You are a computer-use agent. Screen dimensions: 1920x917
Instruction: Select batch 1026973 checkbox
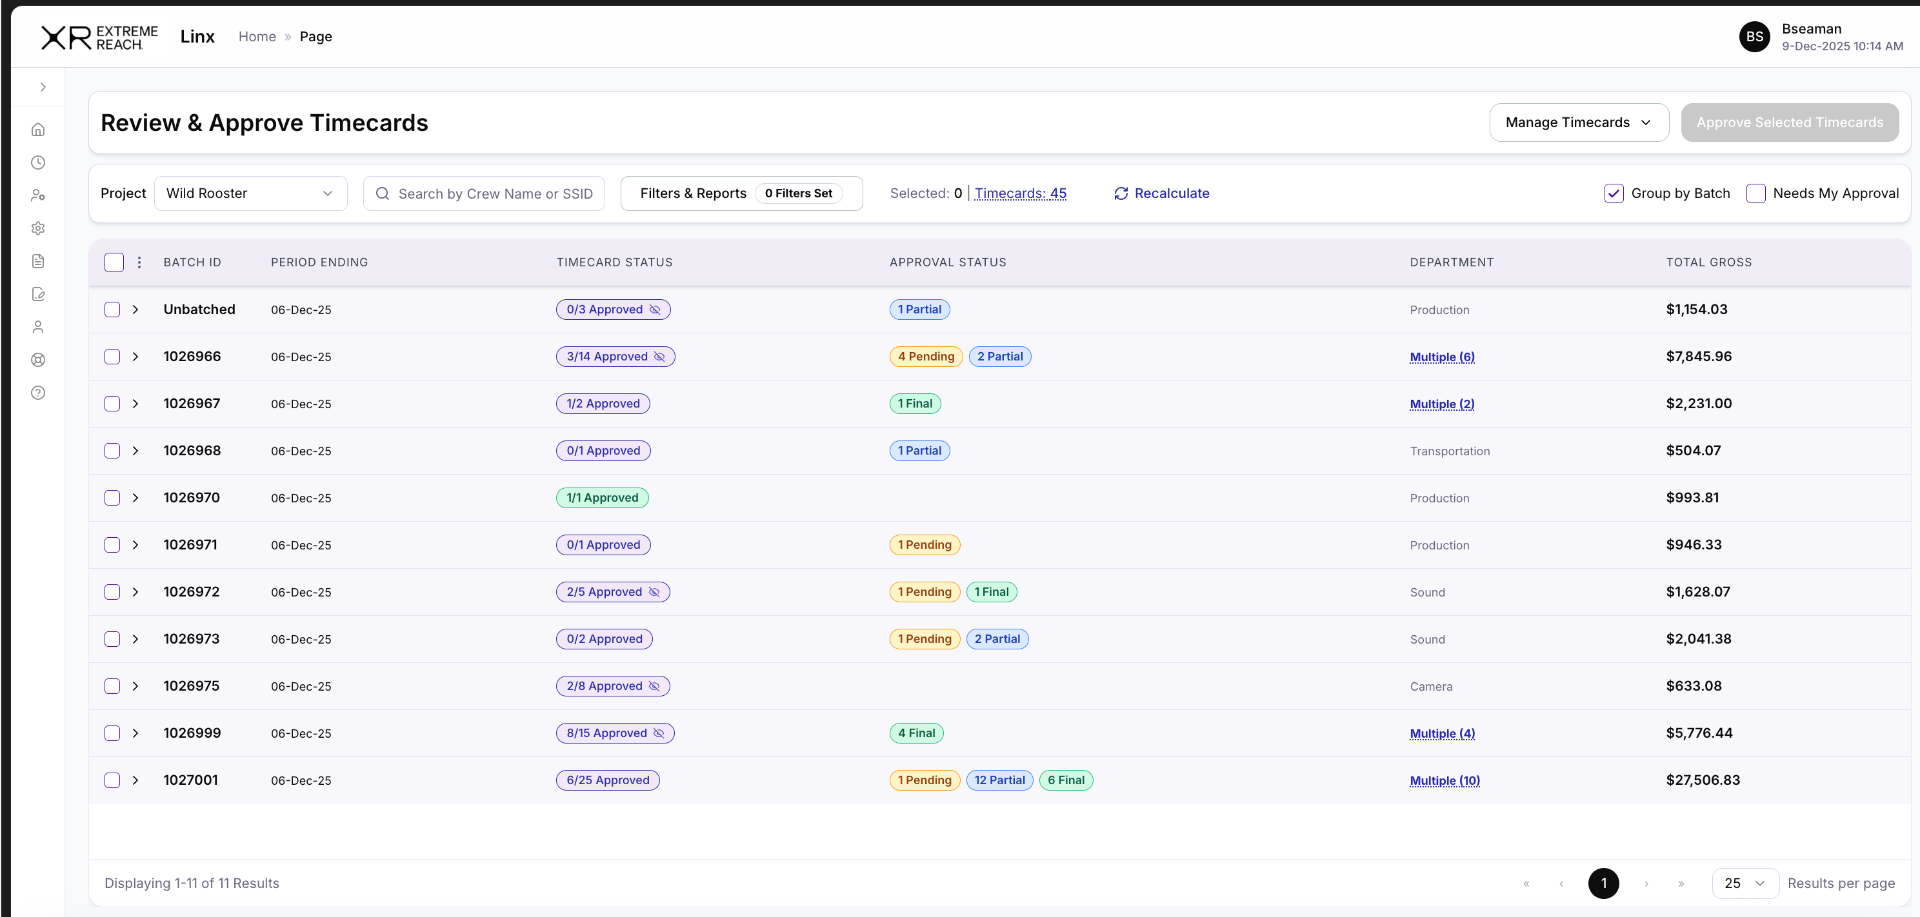tap(112, 639)
